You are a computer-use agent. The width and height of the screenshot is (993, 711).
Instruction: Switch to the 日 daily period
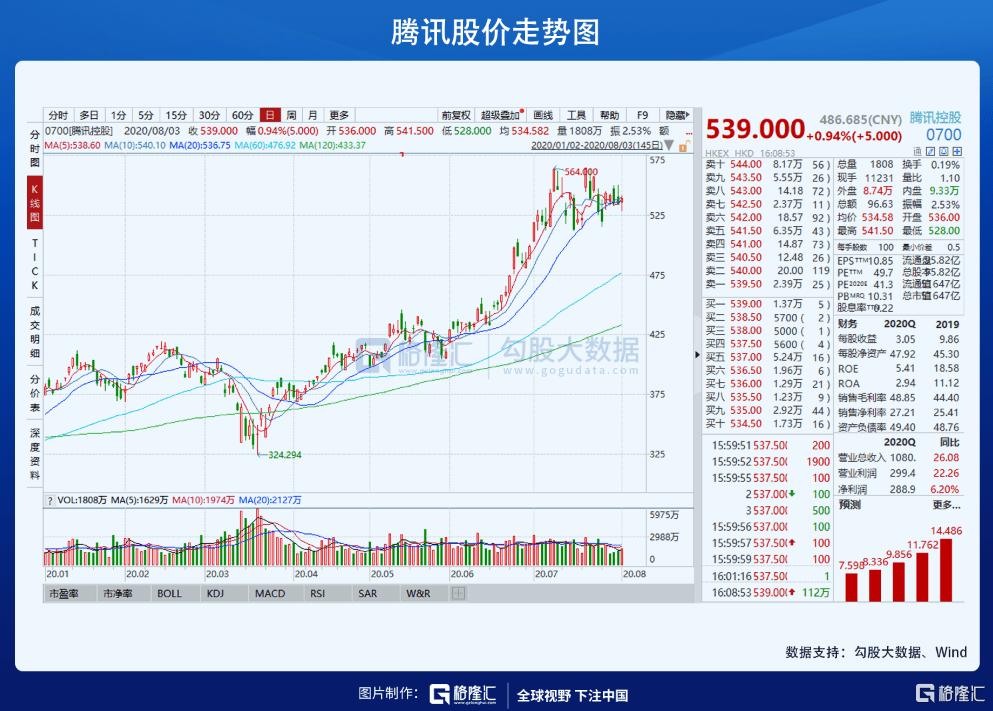point(270,115)
